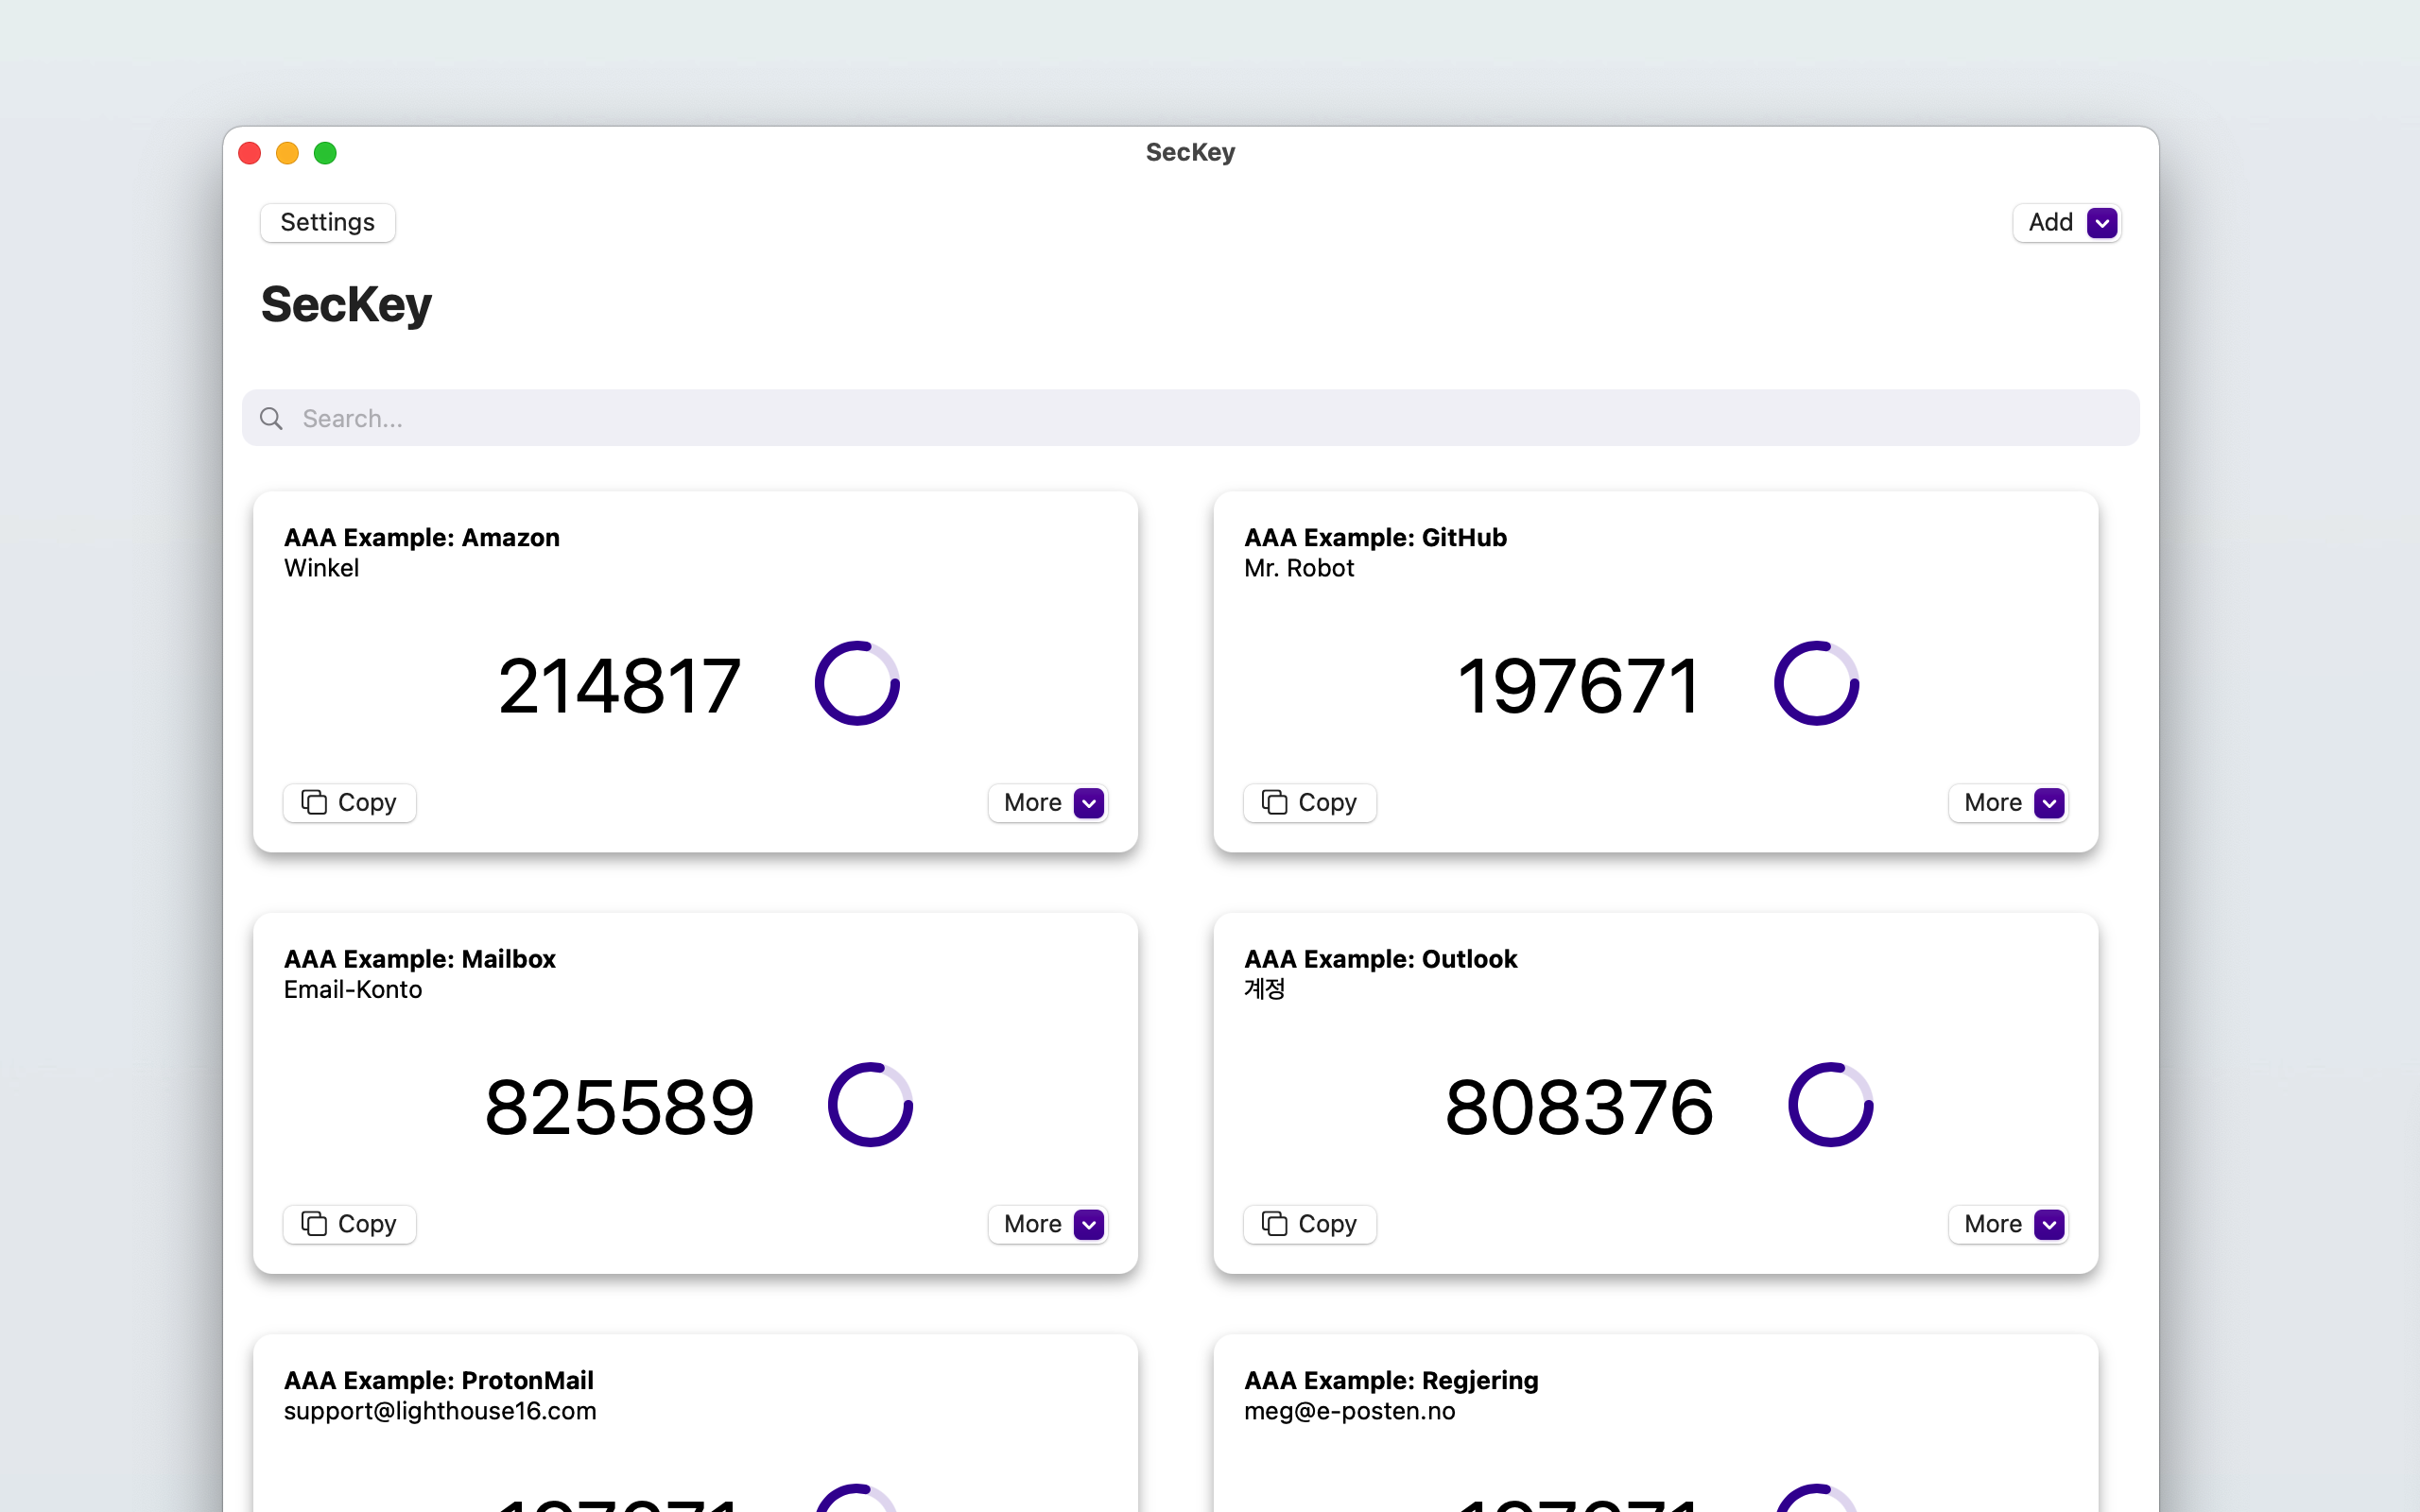This screenshot has height=1512, width=2420.
Task: Click the AAA Example: Amazon title
Action: [x=422, y=537]
